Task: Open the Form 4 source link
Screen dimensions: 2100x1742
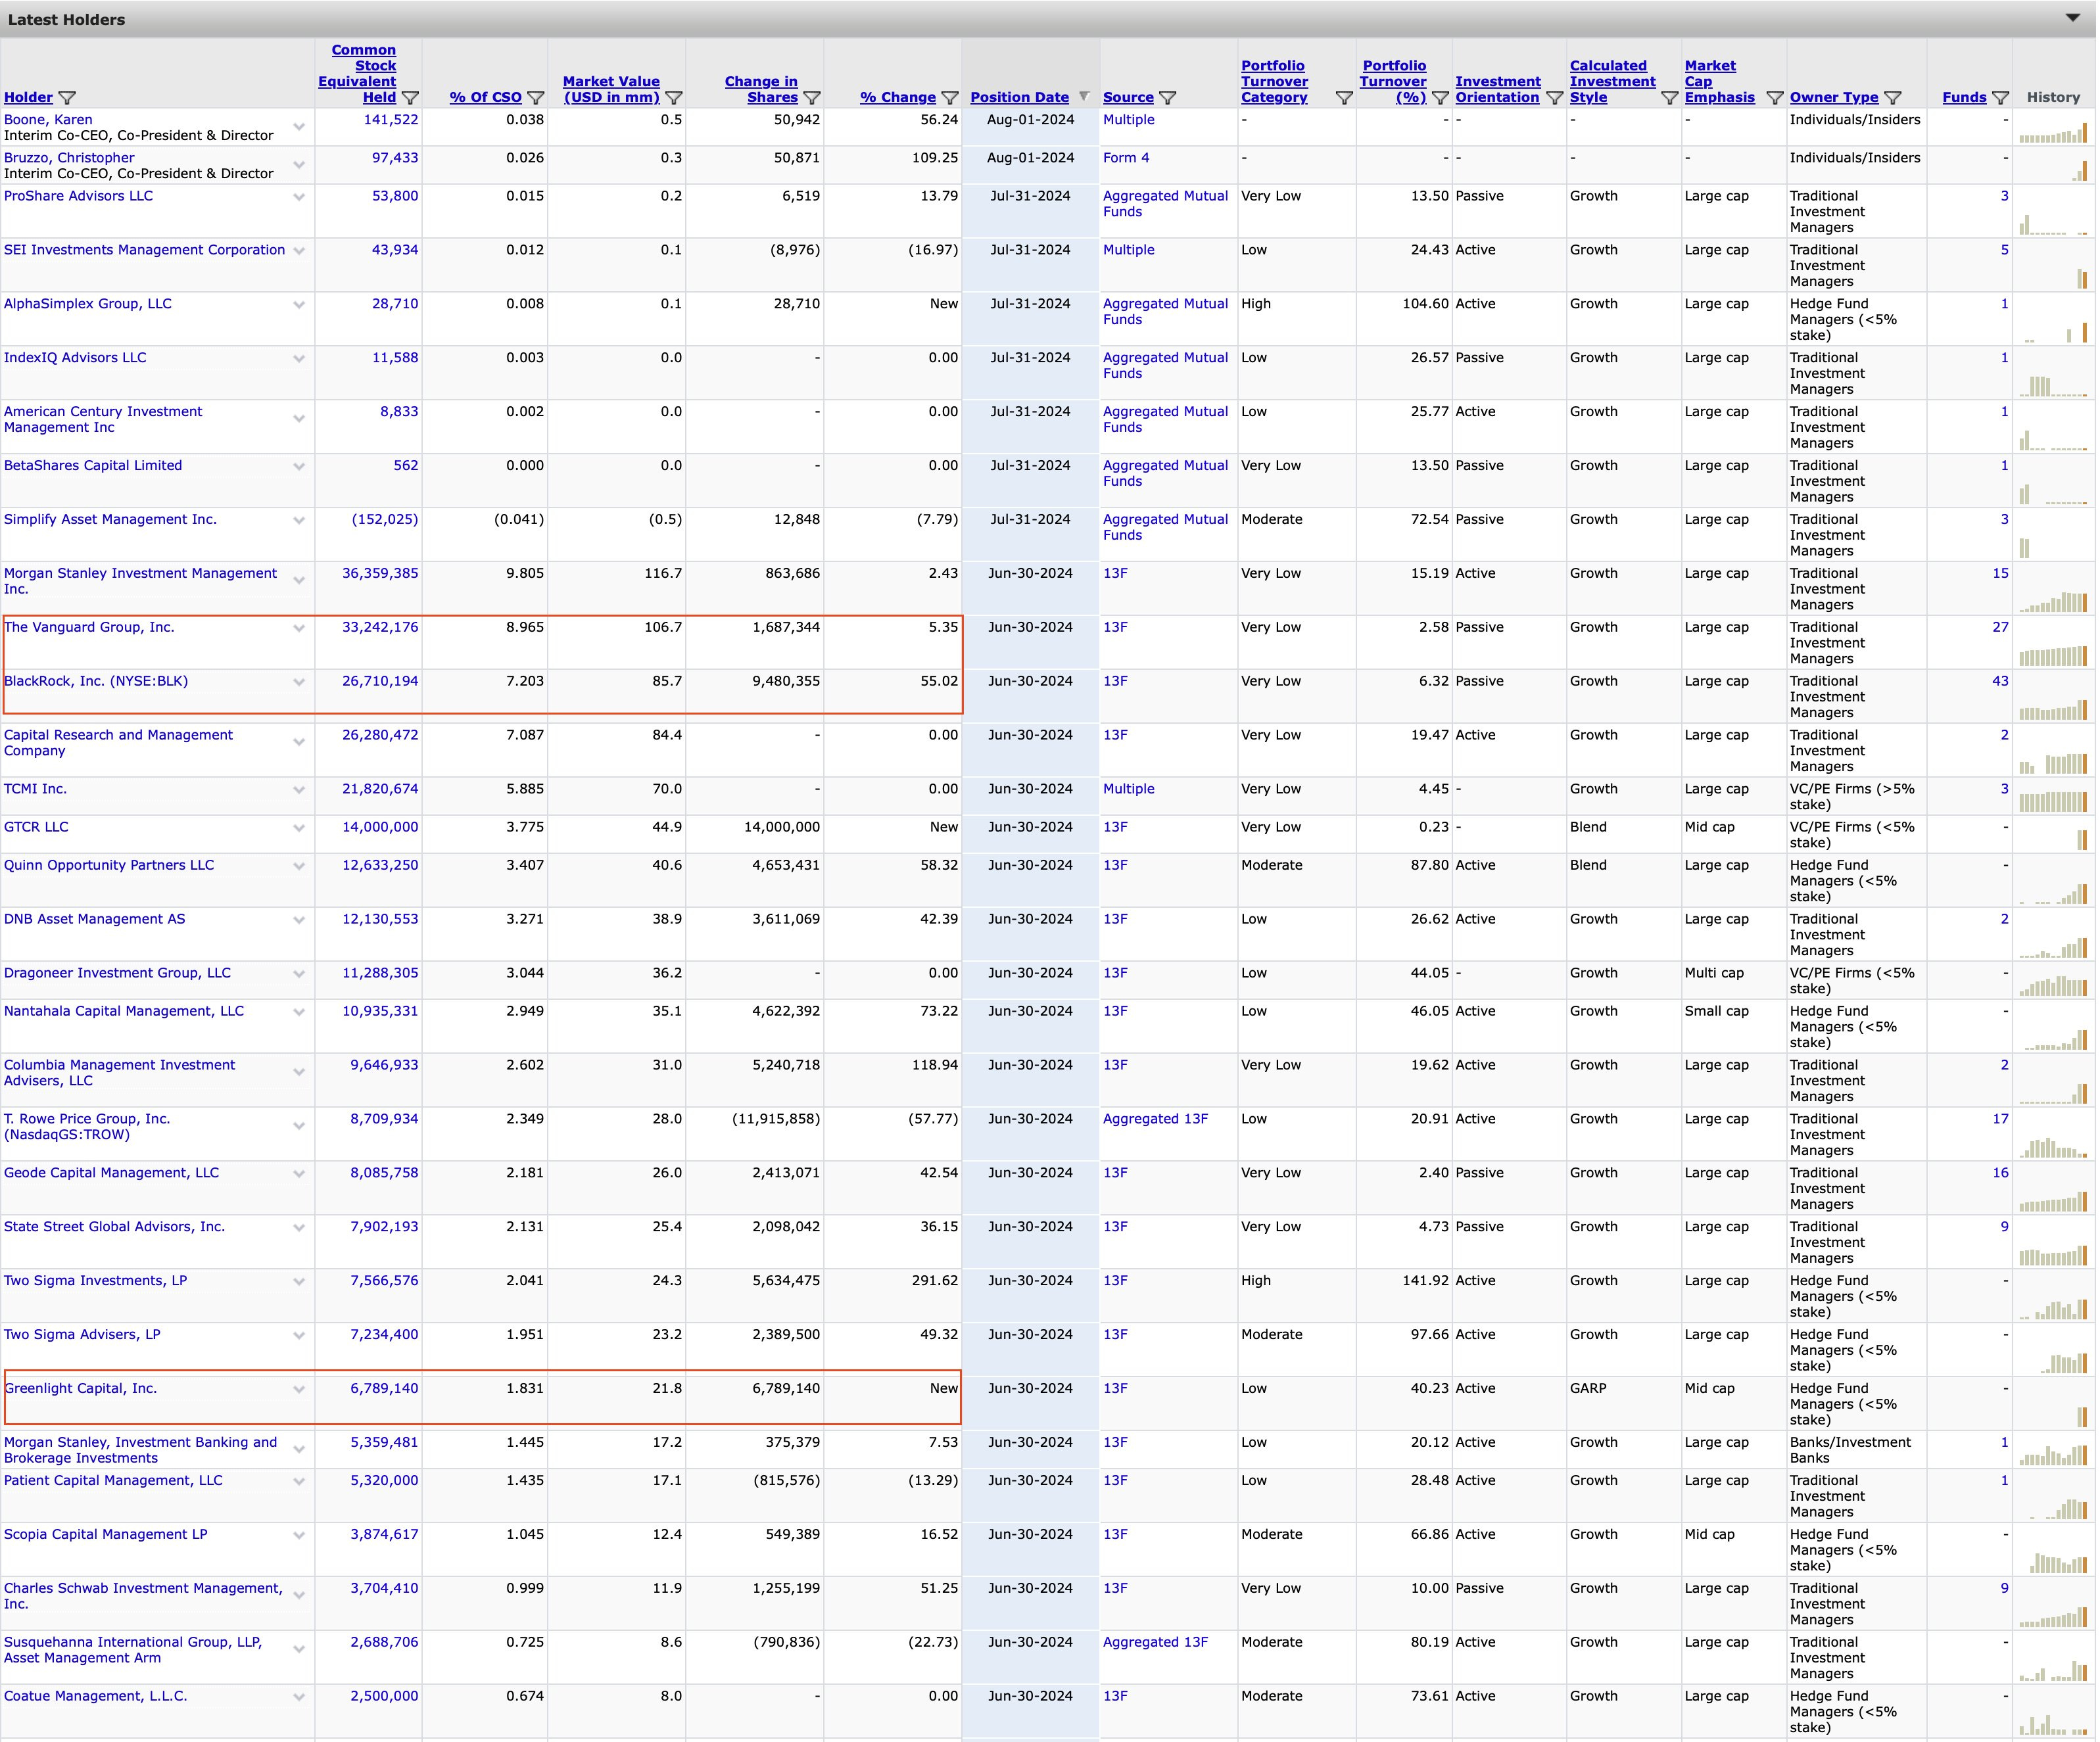Action: coord(1126,158)
